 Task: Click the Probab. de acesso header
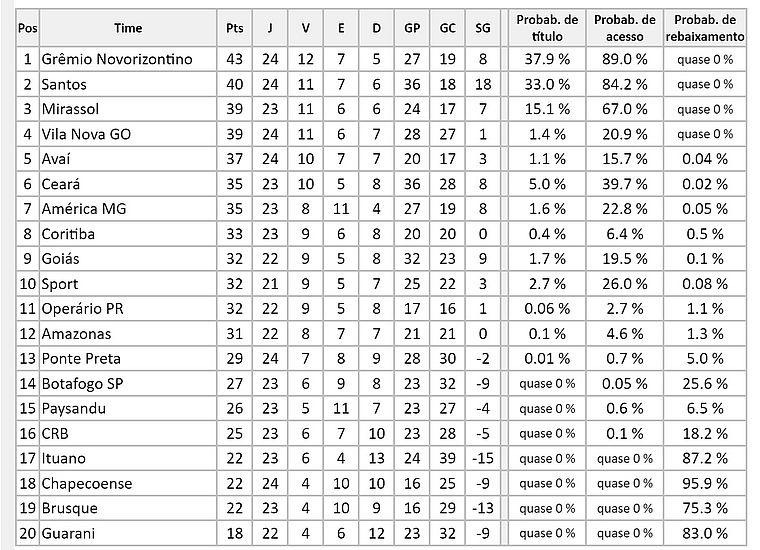click(625, 28)
